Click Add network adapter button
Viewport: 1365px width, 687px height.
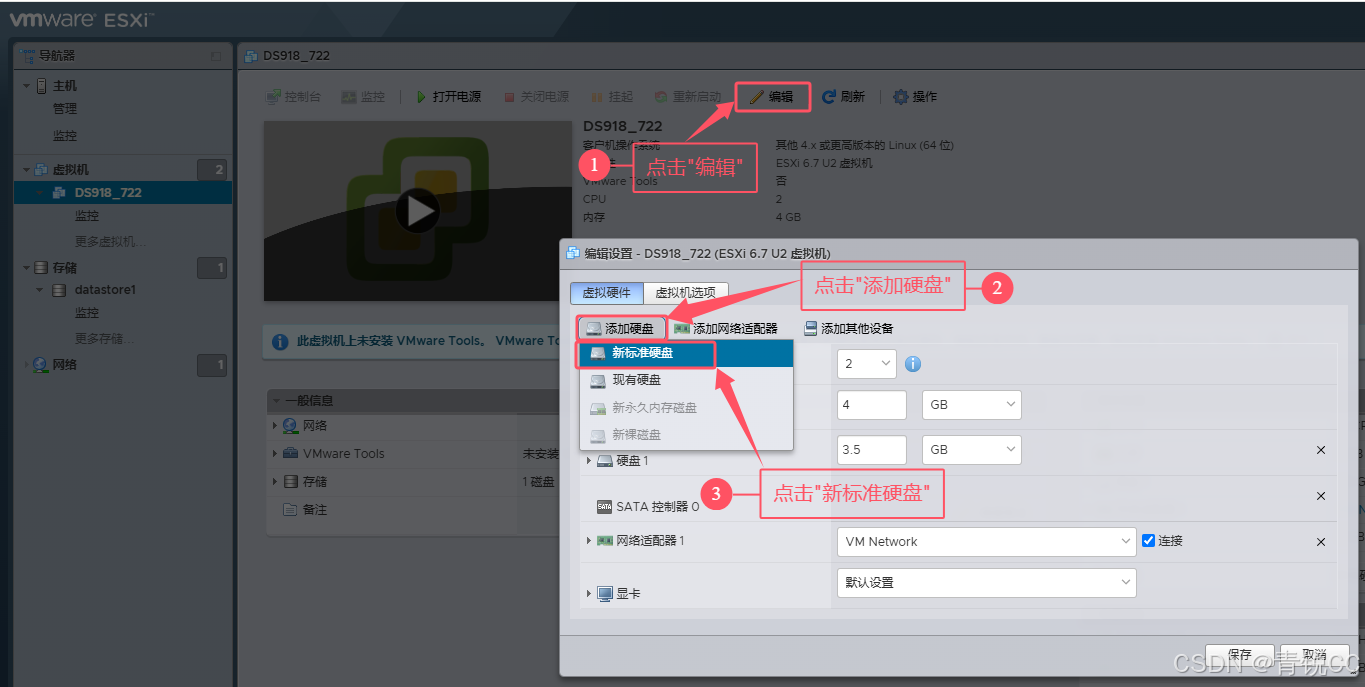pyautogui.click(x=725, y=328)
